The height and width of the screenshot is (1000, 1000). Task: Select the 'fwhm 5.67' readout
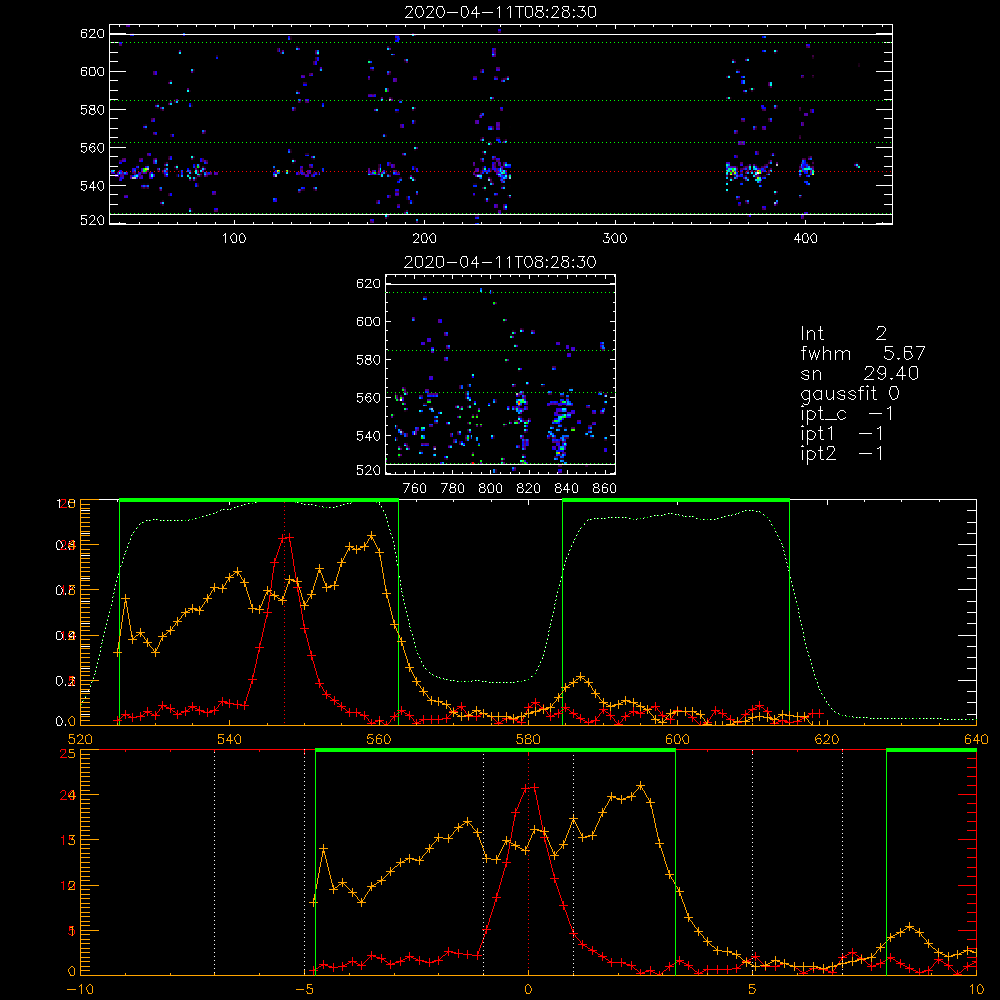click(863, 353)
